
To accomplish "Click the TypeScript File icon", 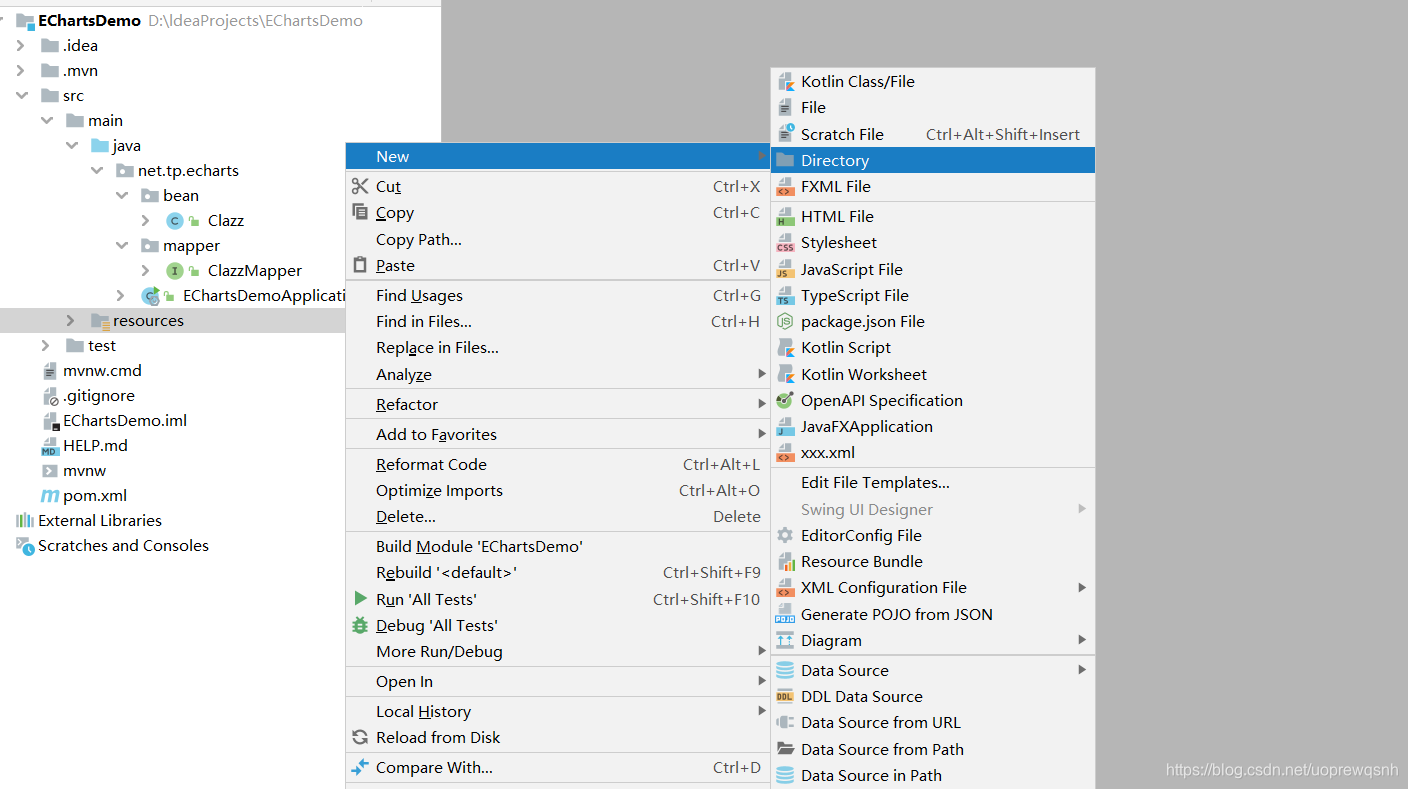I will pos(785,296).
